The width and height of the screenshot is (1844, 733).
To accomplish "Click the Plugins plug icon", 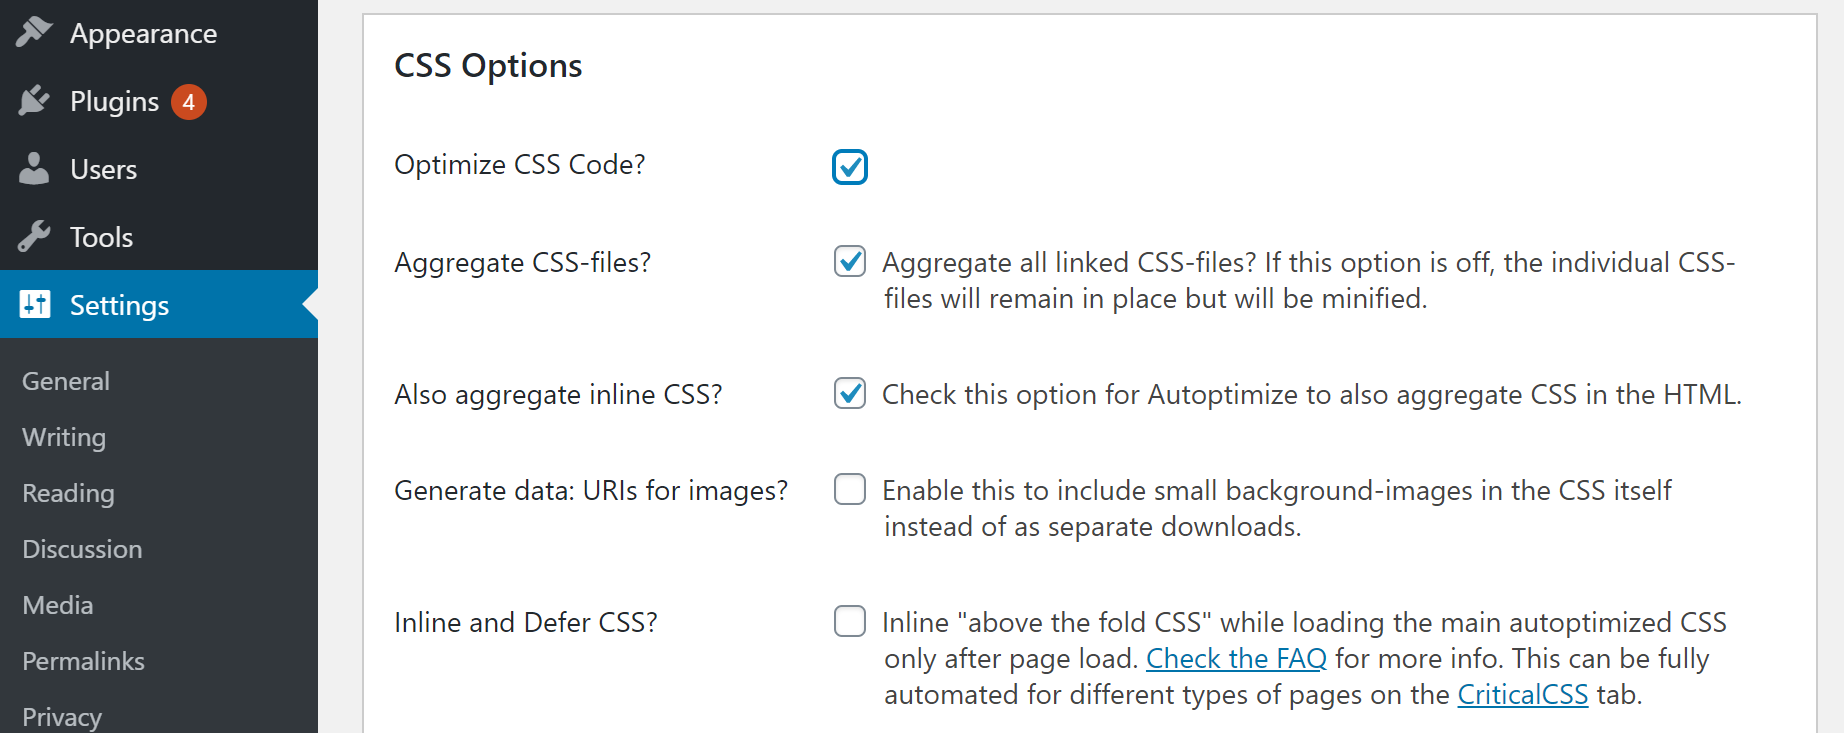I will coord(34,100).
